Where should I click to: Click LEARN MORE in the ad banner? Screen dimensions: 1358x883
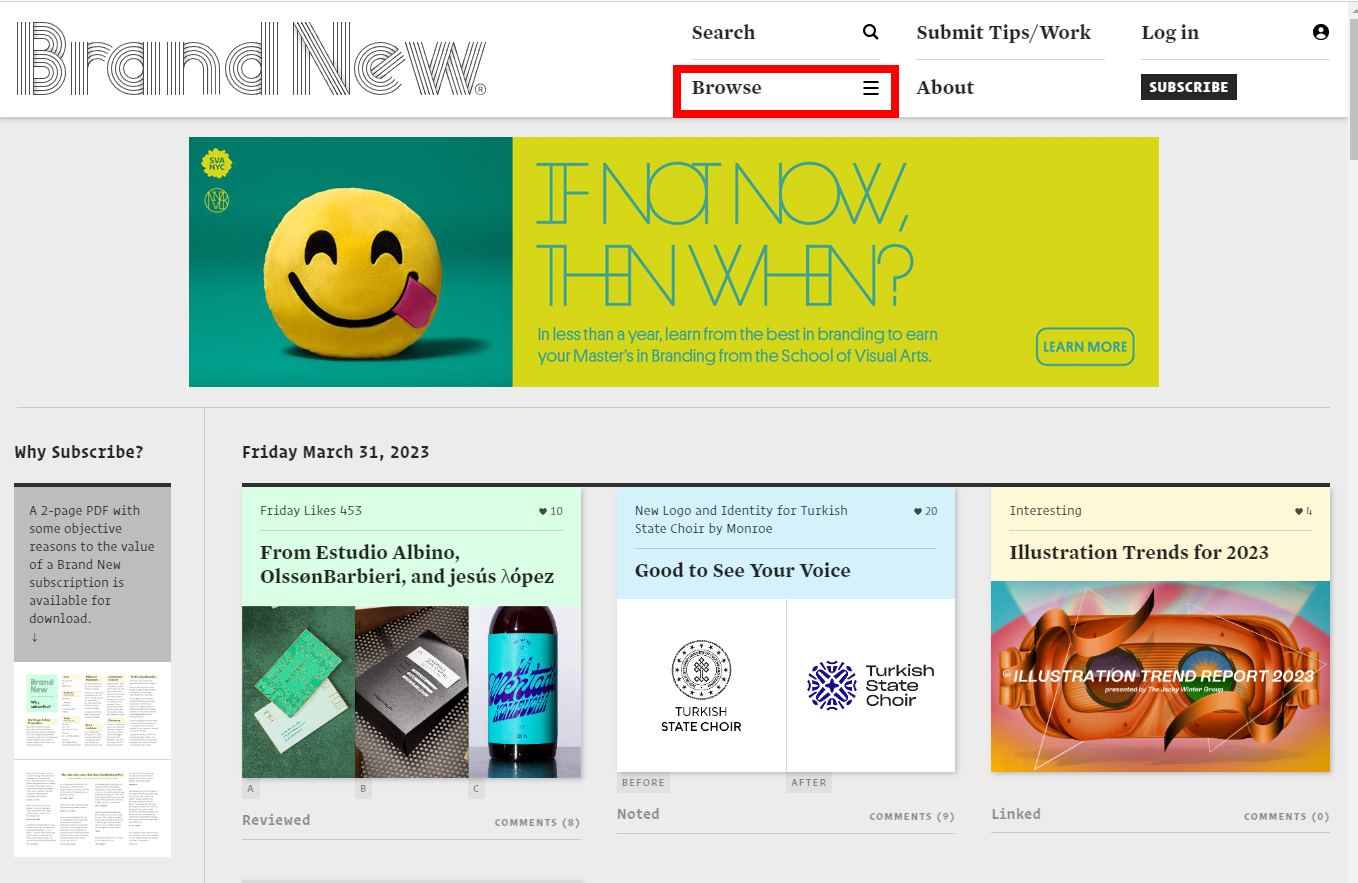click(x=1085, y=347)
